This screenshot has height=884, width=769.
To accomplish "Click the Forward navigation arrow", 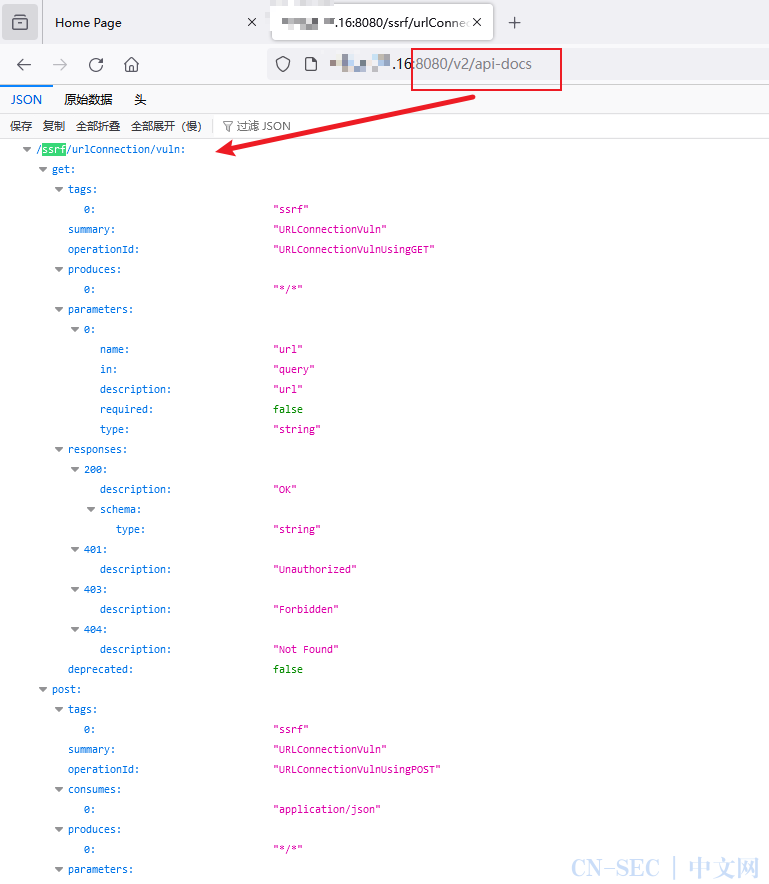I will tap(60, 65).
